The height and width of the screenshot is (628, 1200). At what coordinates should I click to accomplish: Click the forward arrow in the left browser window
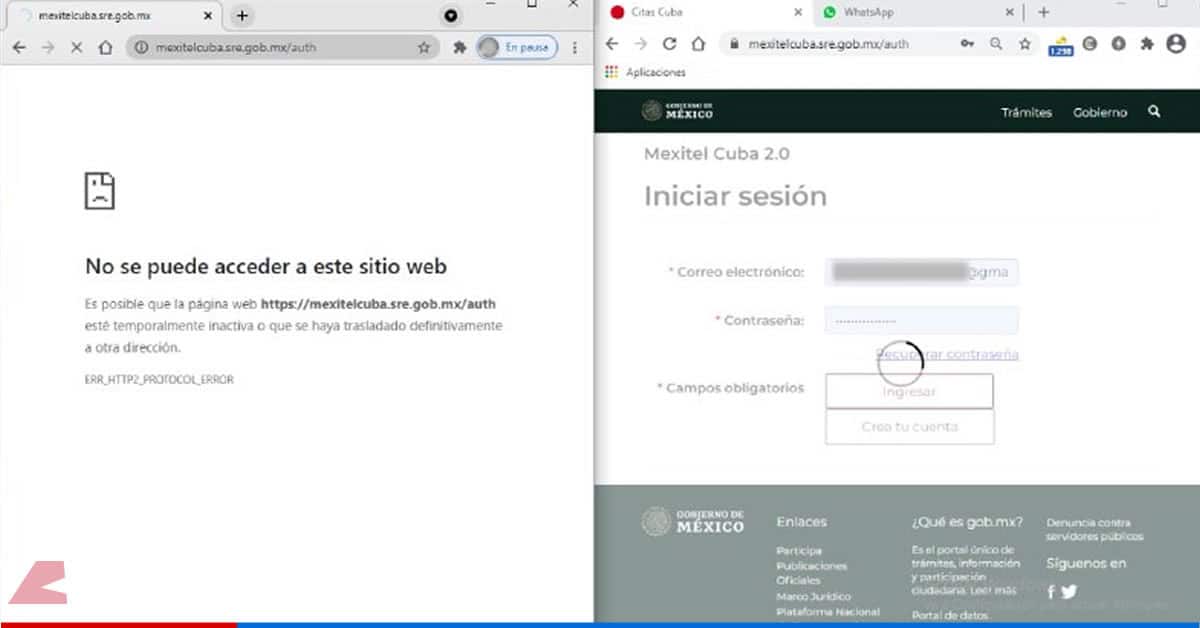coord(47,47)
